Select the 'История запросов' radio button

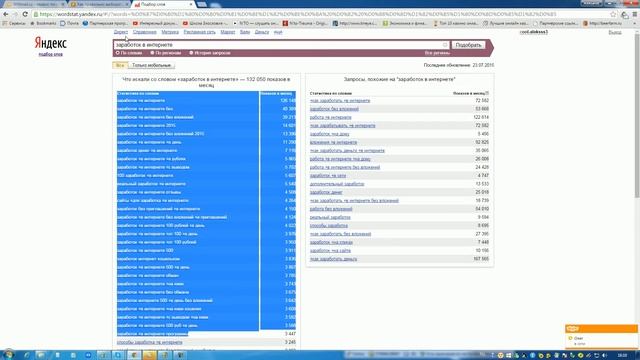tap(191, 53)
